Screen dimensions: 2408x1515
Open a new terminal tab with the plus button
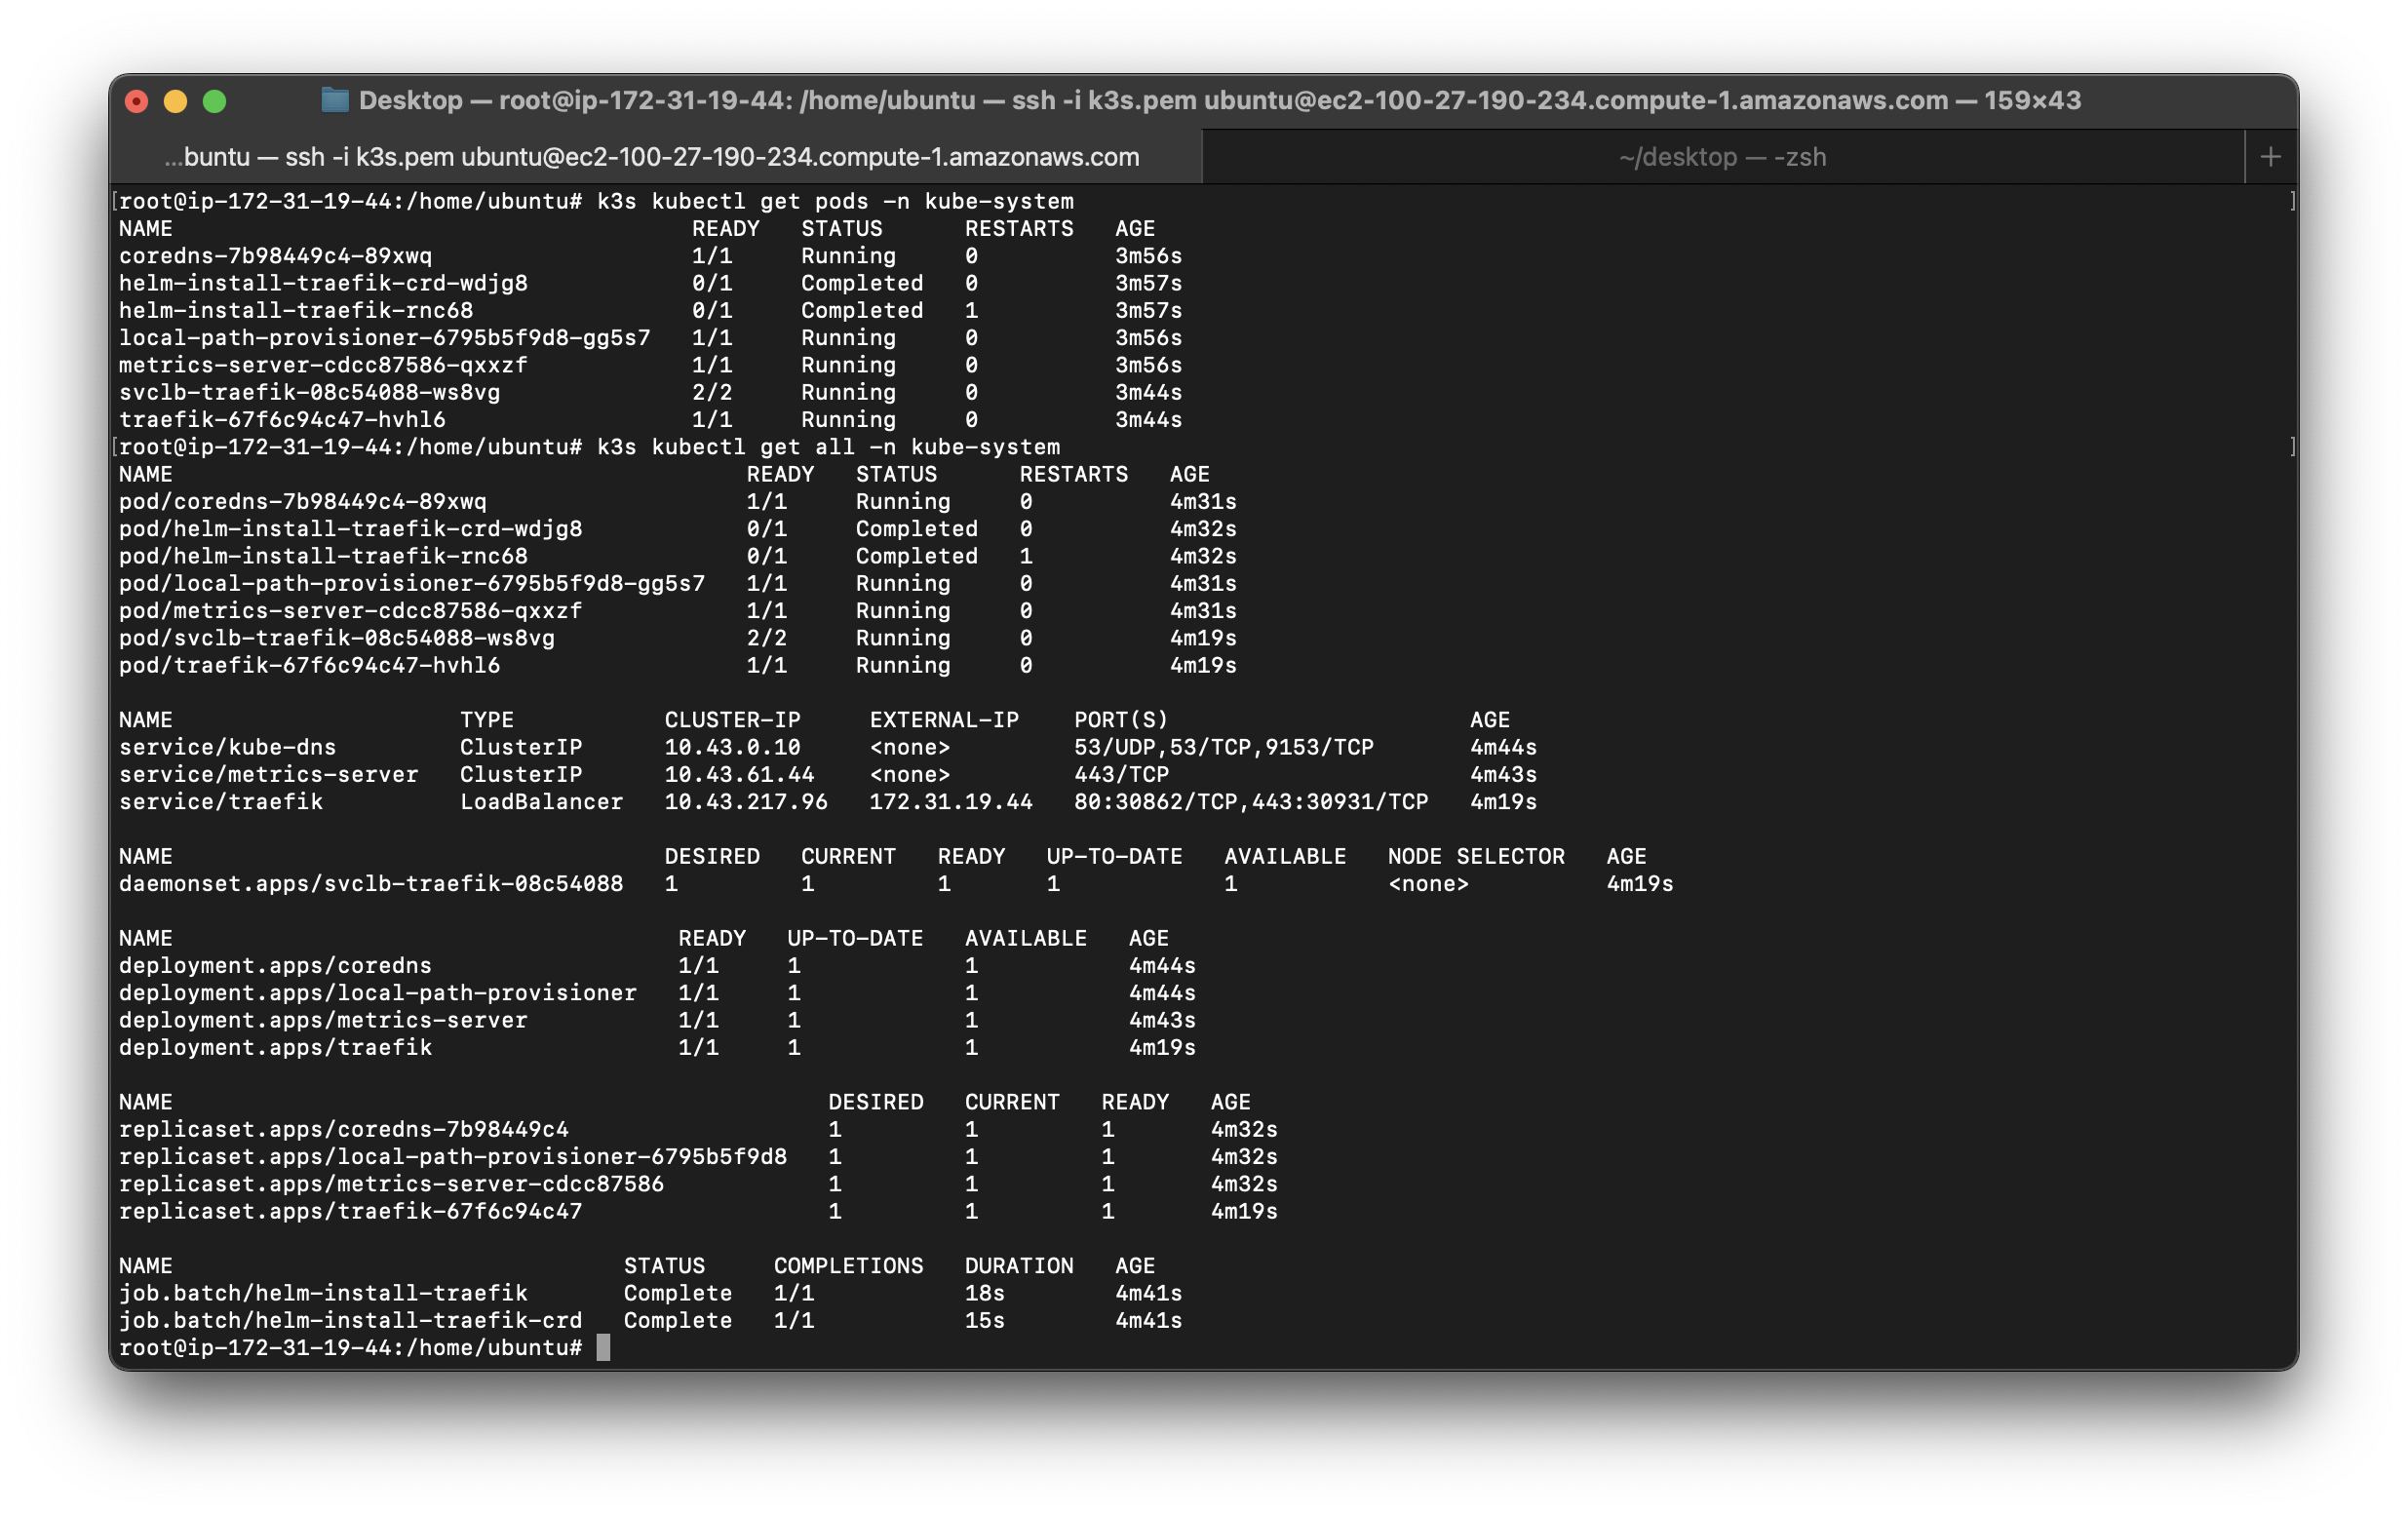[x=2272, y=156]
